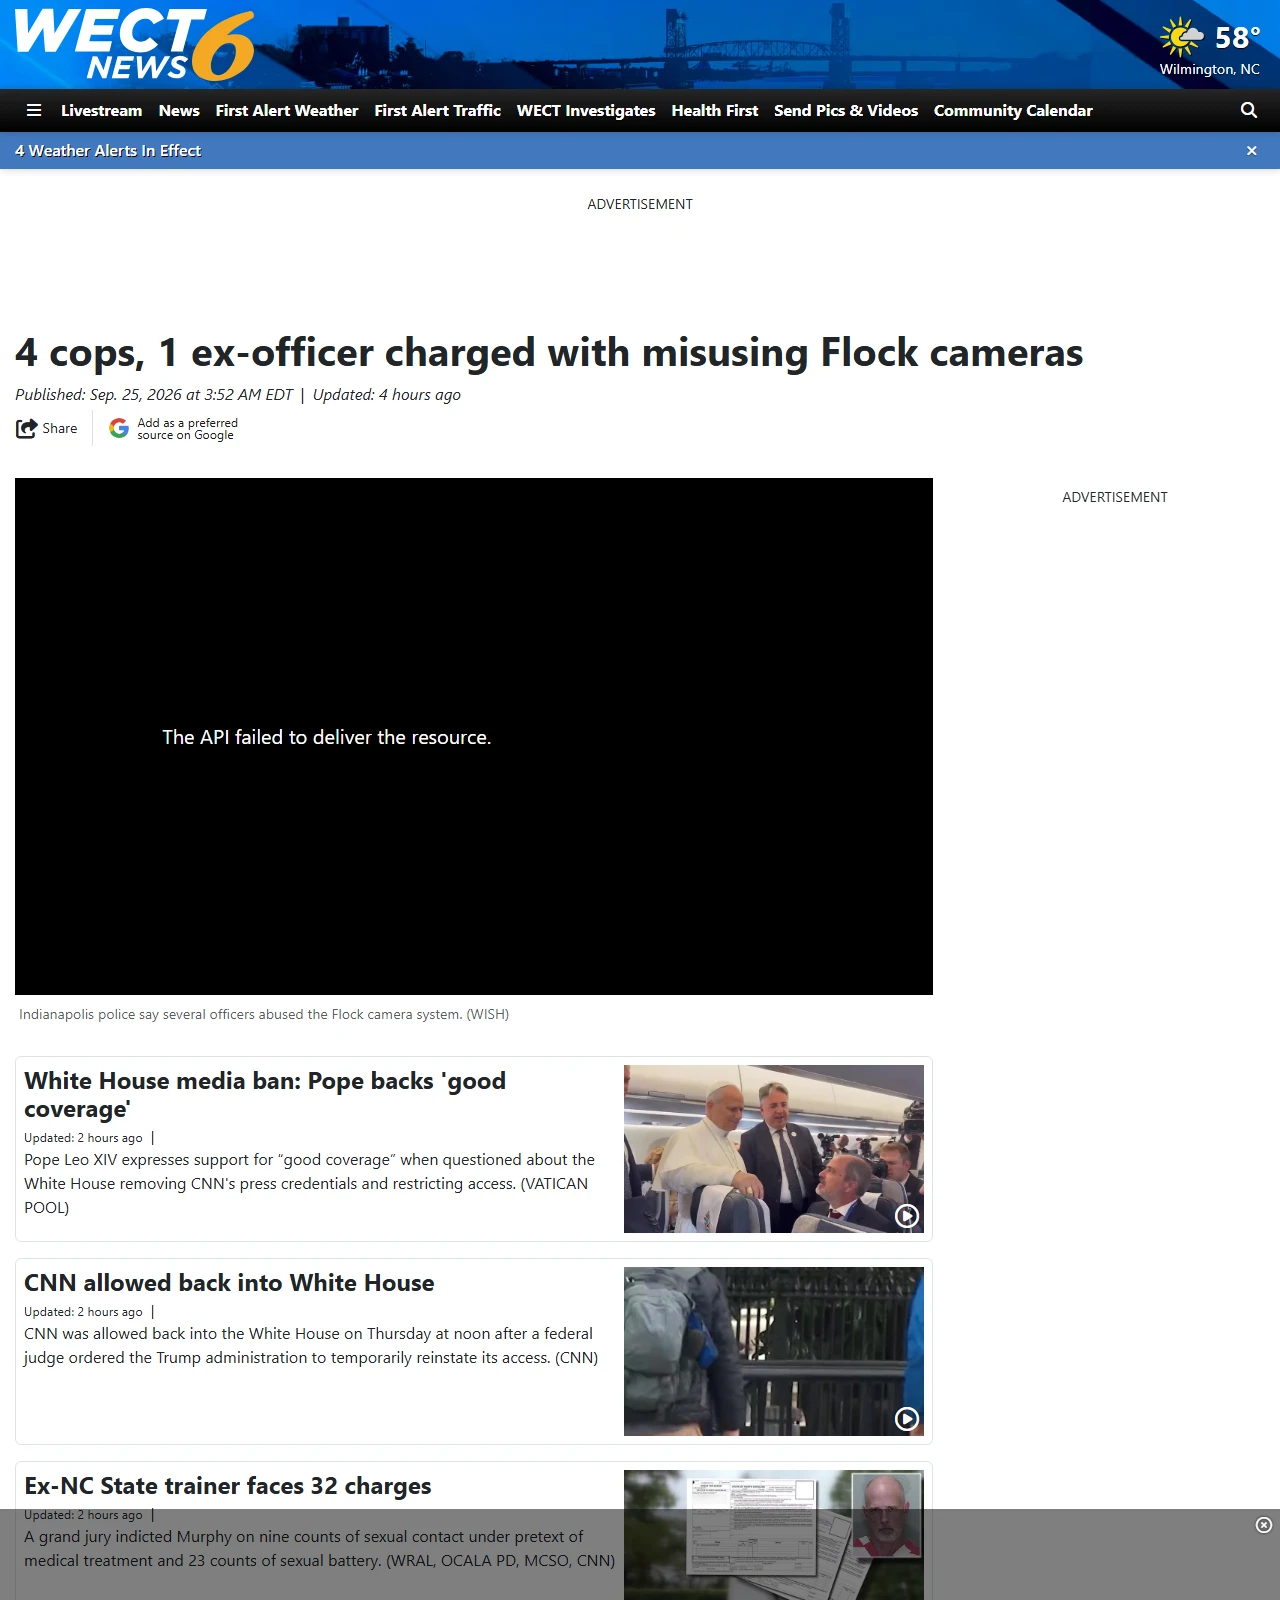The width and height of the screenshot is (1280, 1600).
Task: Click the WECT 6 News logo
Action: 134,44
